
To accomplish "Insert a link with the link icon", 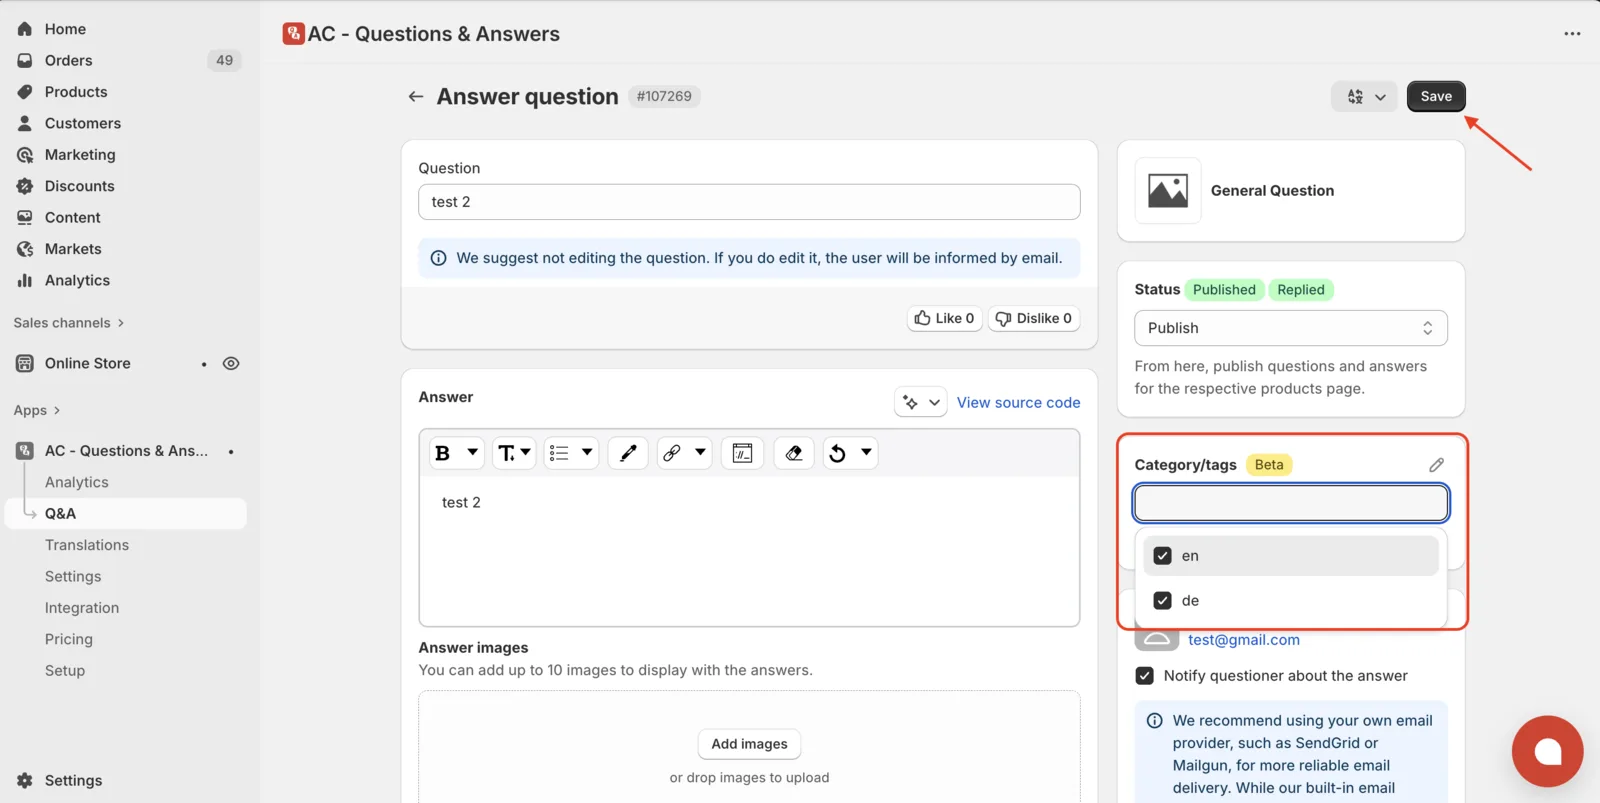I will click(x=672, y=453).
